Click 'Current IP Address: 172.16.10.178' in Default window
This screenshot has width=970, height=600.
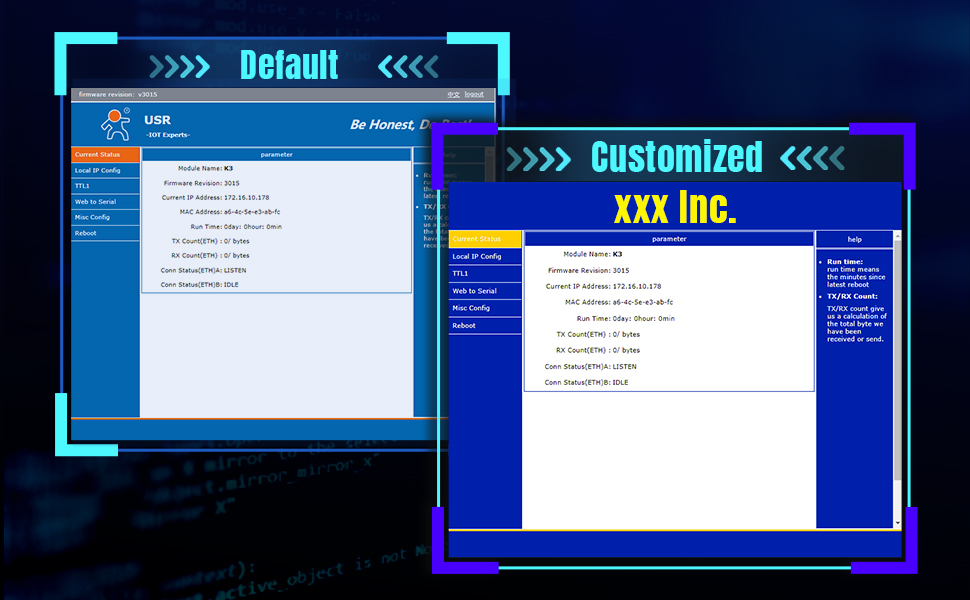[215, 197]
